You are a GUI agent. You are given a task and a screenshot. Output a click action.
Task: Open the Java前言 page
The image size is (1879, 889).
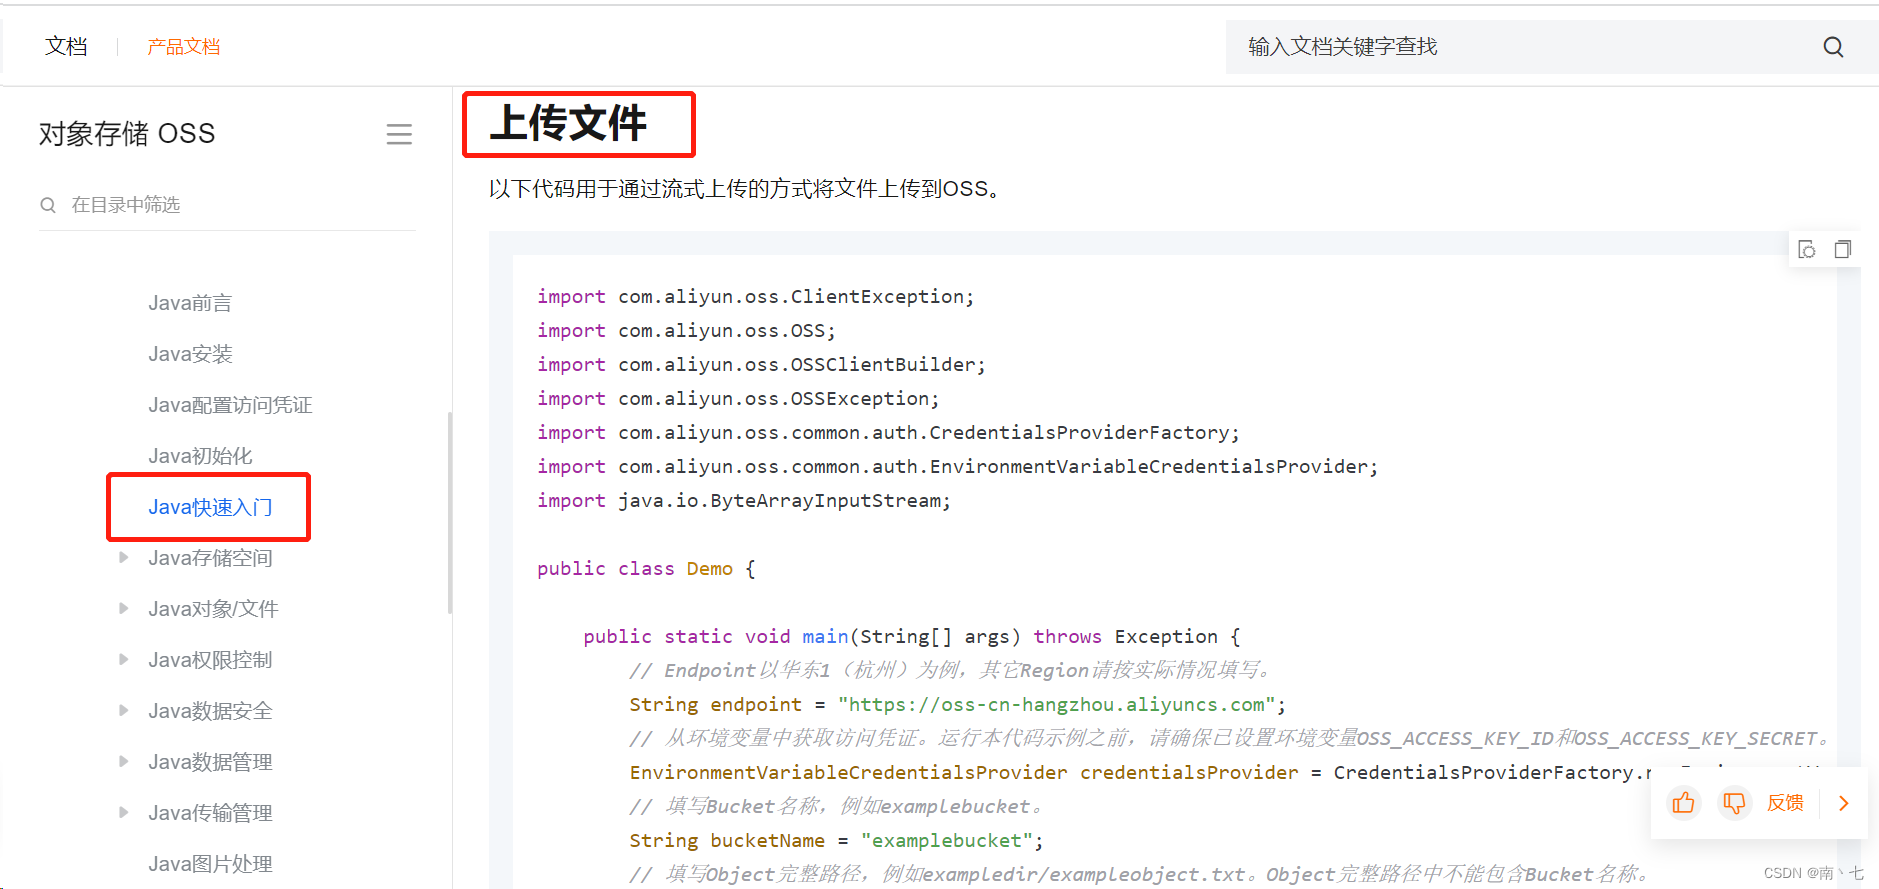pos(190,303)
